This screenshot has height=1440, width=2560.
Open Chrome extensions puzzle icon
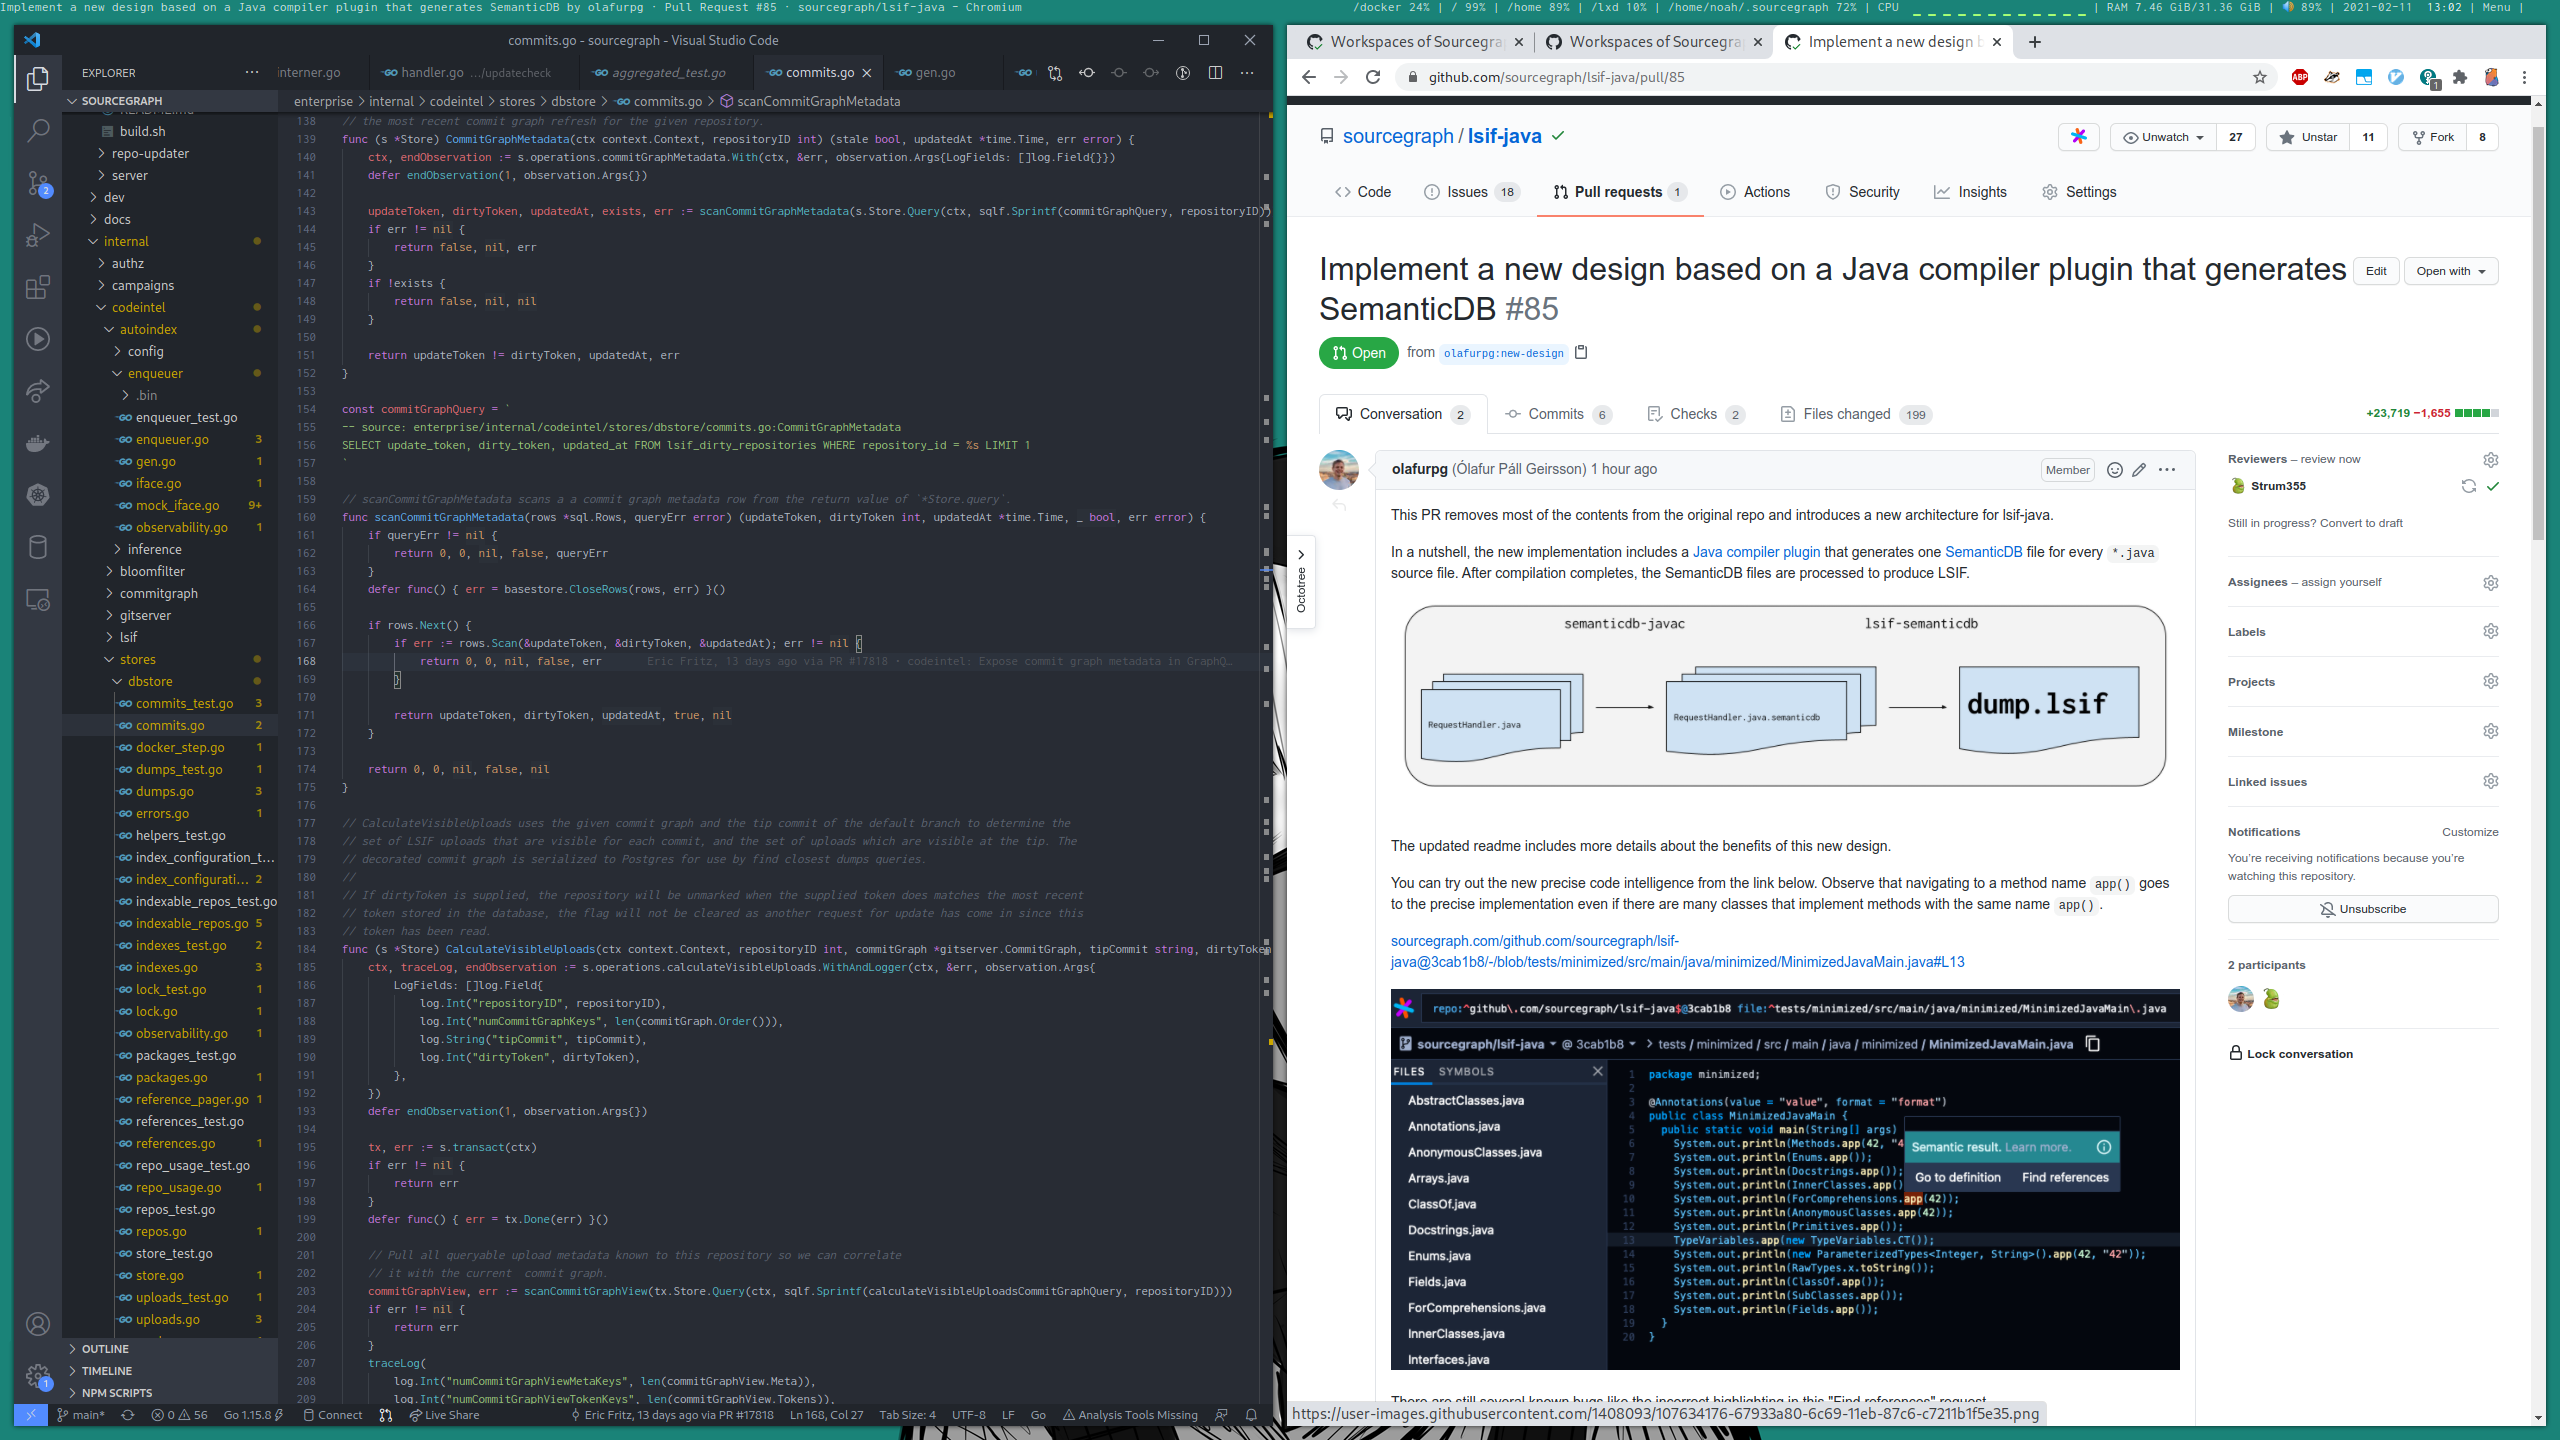[2460, 77]
